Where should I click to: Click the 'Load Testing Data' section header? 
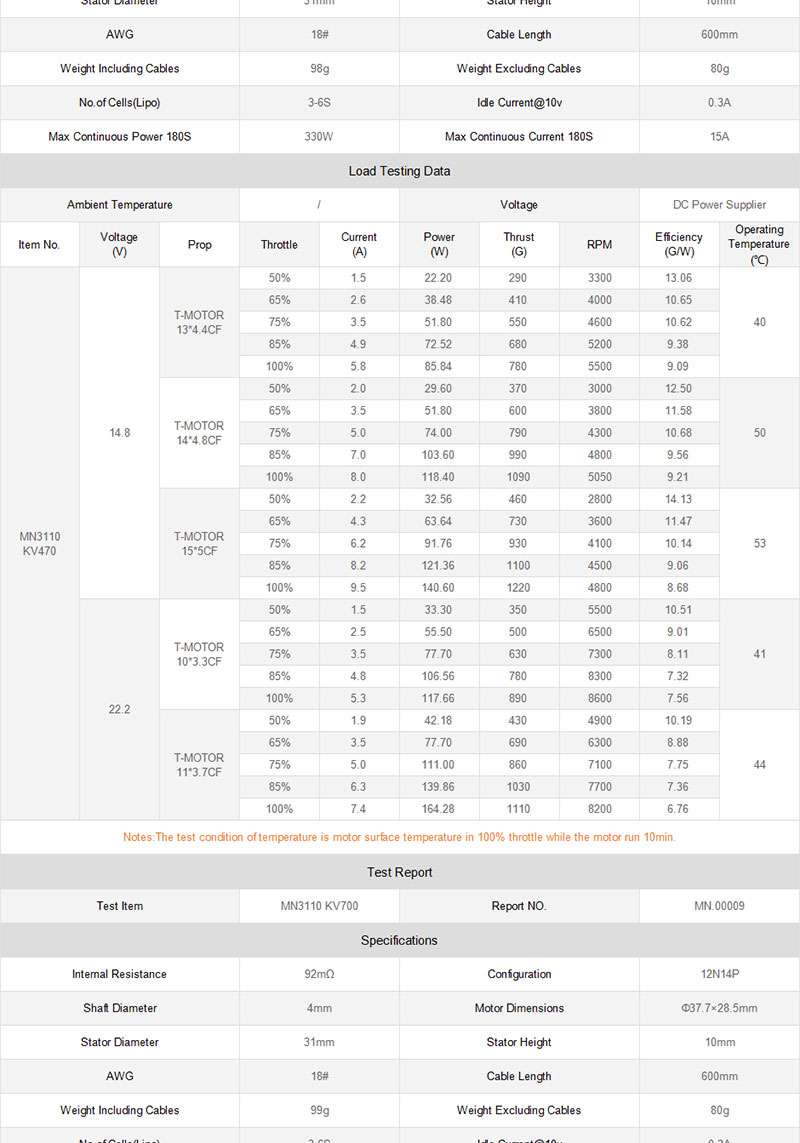click(400, 171)
